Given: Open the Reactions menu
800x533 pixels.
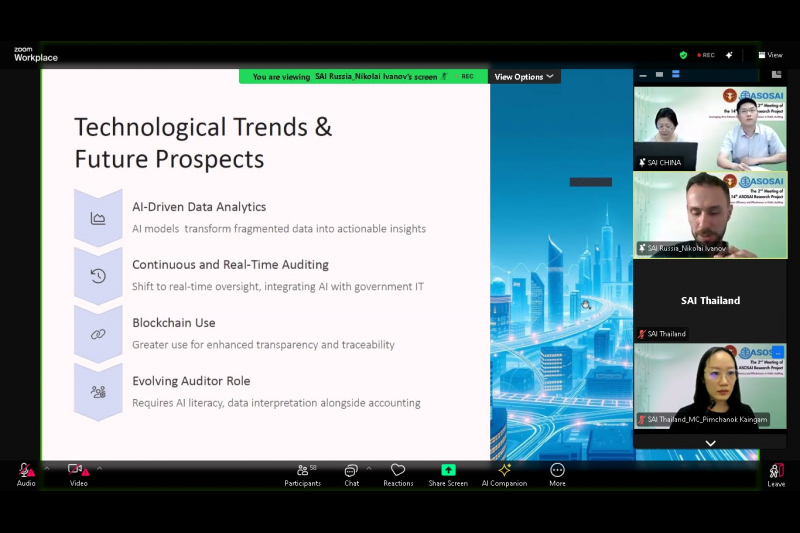Looking at the screenshot, I should pyautogui.click(x=398, y=474).
